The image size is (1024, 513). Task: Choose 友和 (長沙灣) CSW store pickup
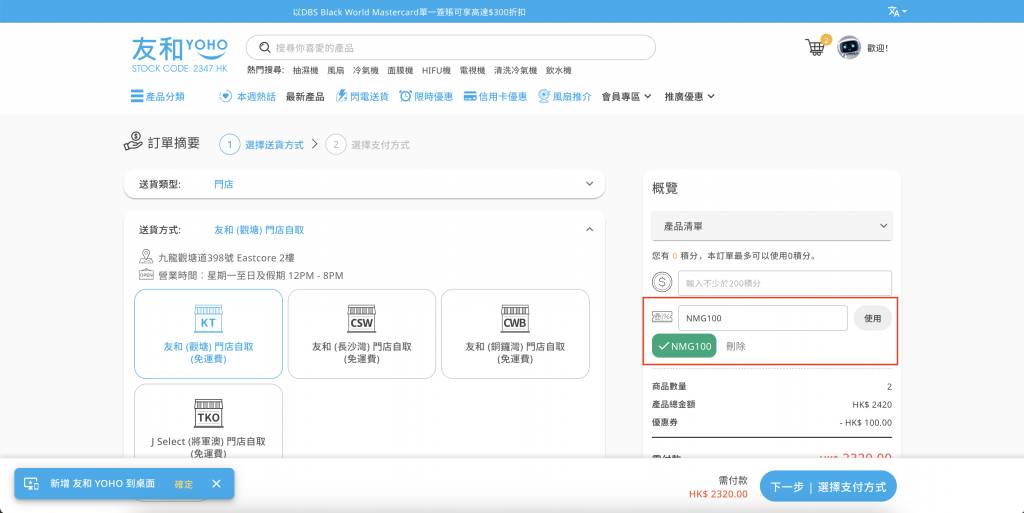pyautogui.click(x=362, y=334)
